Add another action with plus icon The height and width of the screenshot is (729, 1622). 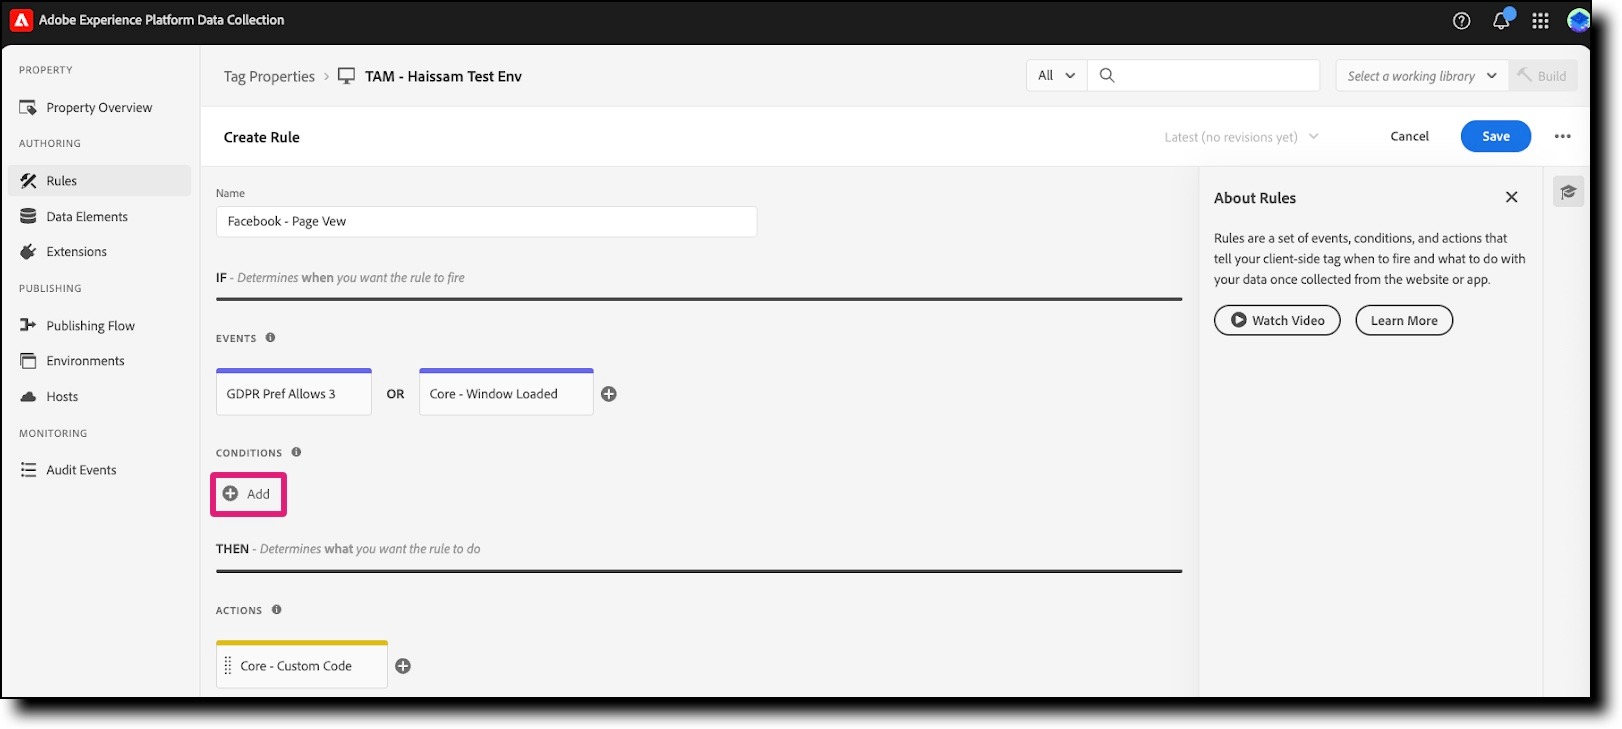point(403,666)
